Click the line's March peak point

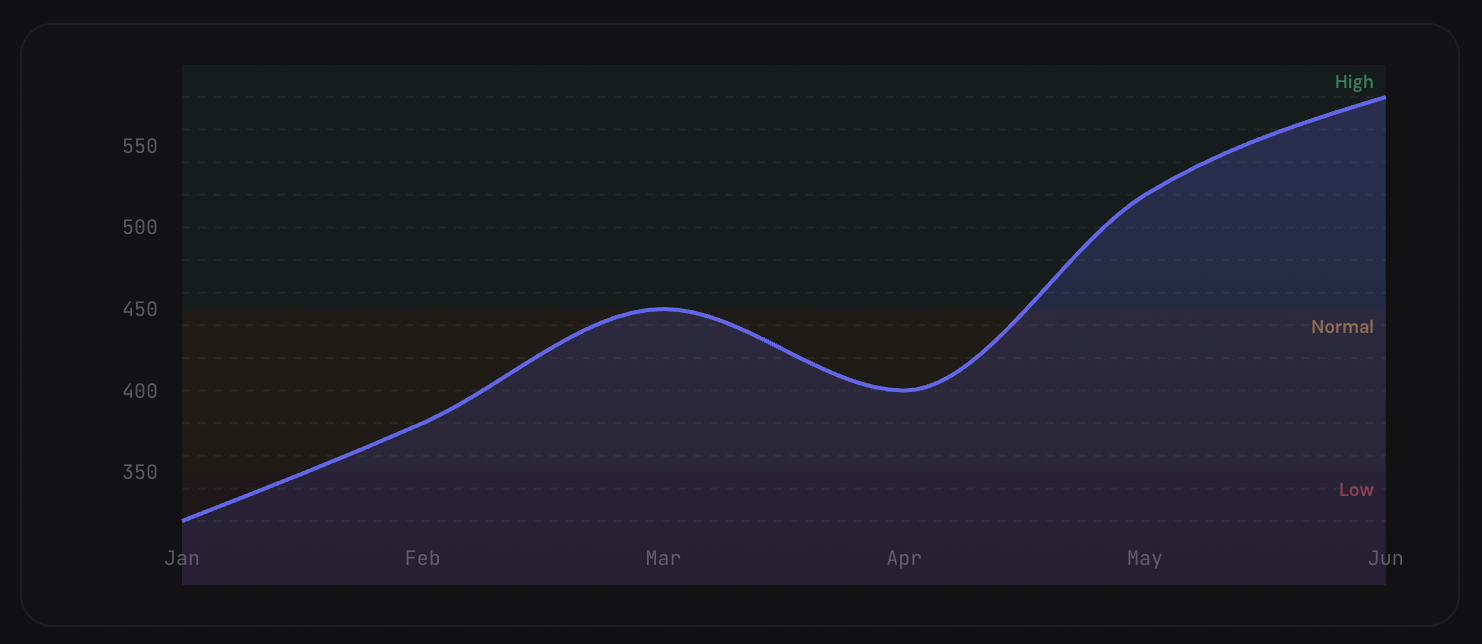point(663,309)
